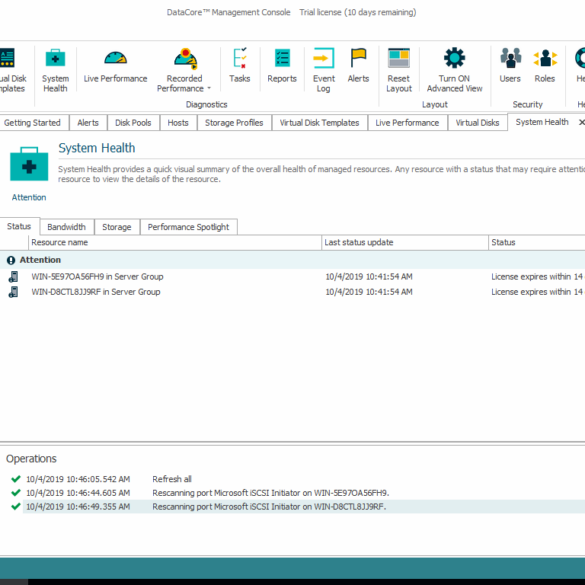Click the WIN-5E97OA56FH9 last status update timestamp
The height and width of the screenshot is (585, 585).
click(369, 277)
